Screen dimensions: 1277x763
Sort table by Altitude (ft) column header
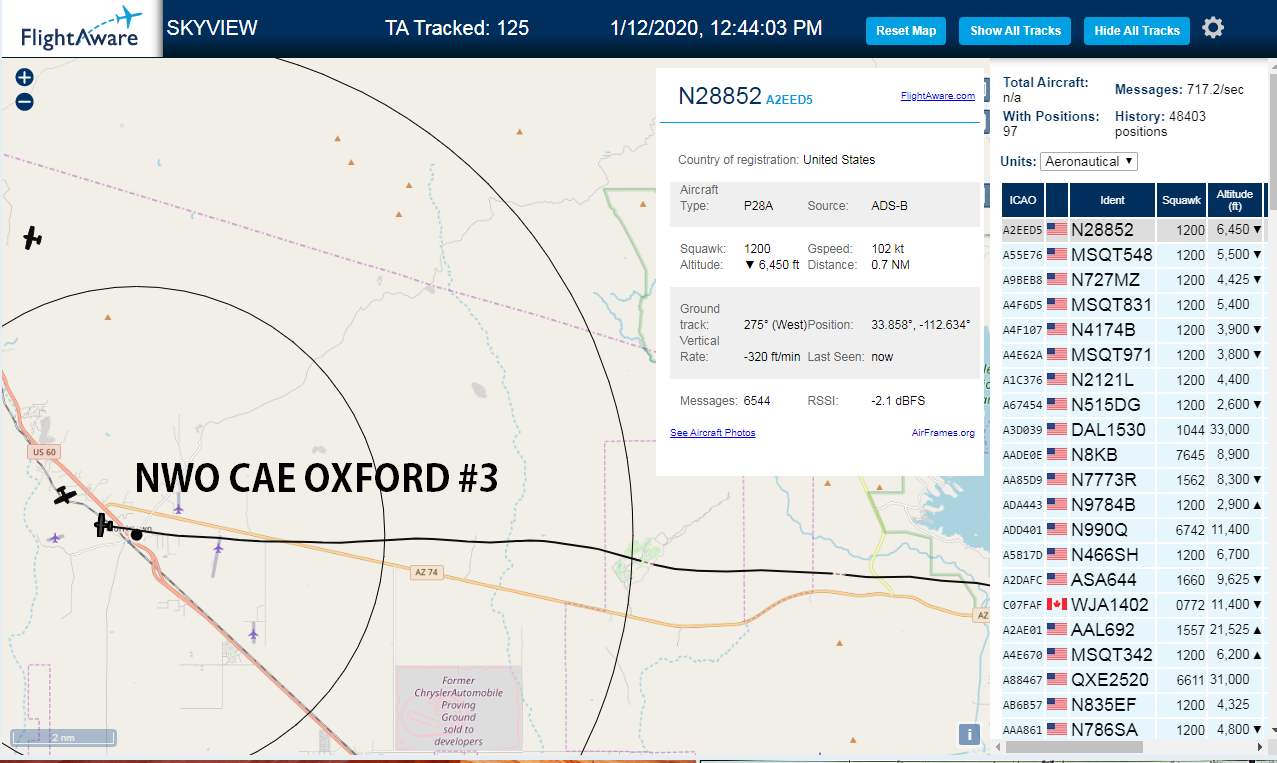pos(1235,200)
